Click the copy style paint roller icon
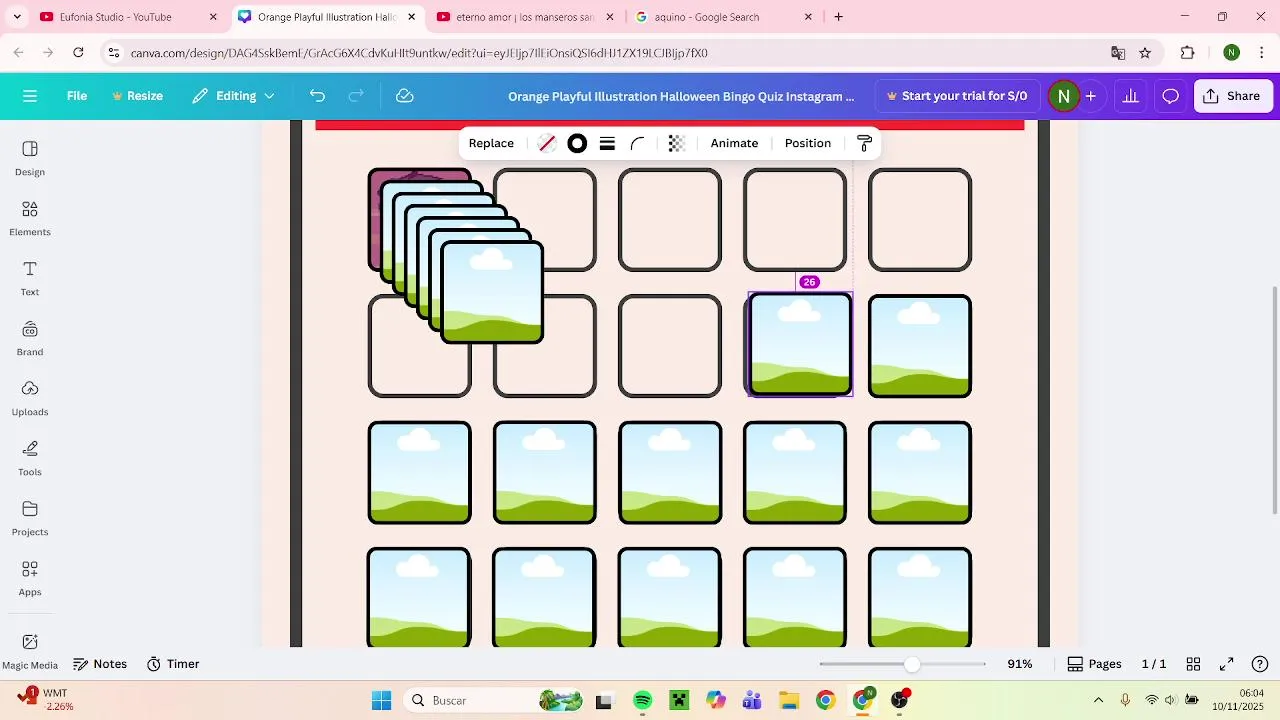1280x720 pixels. pyautogui.click(x=865, y=143)
